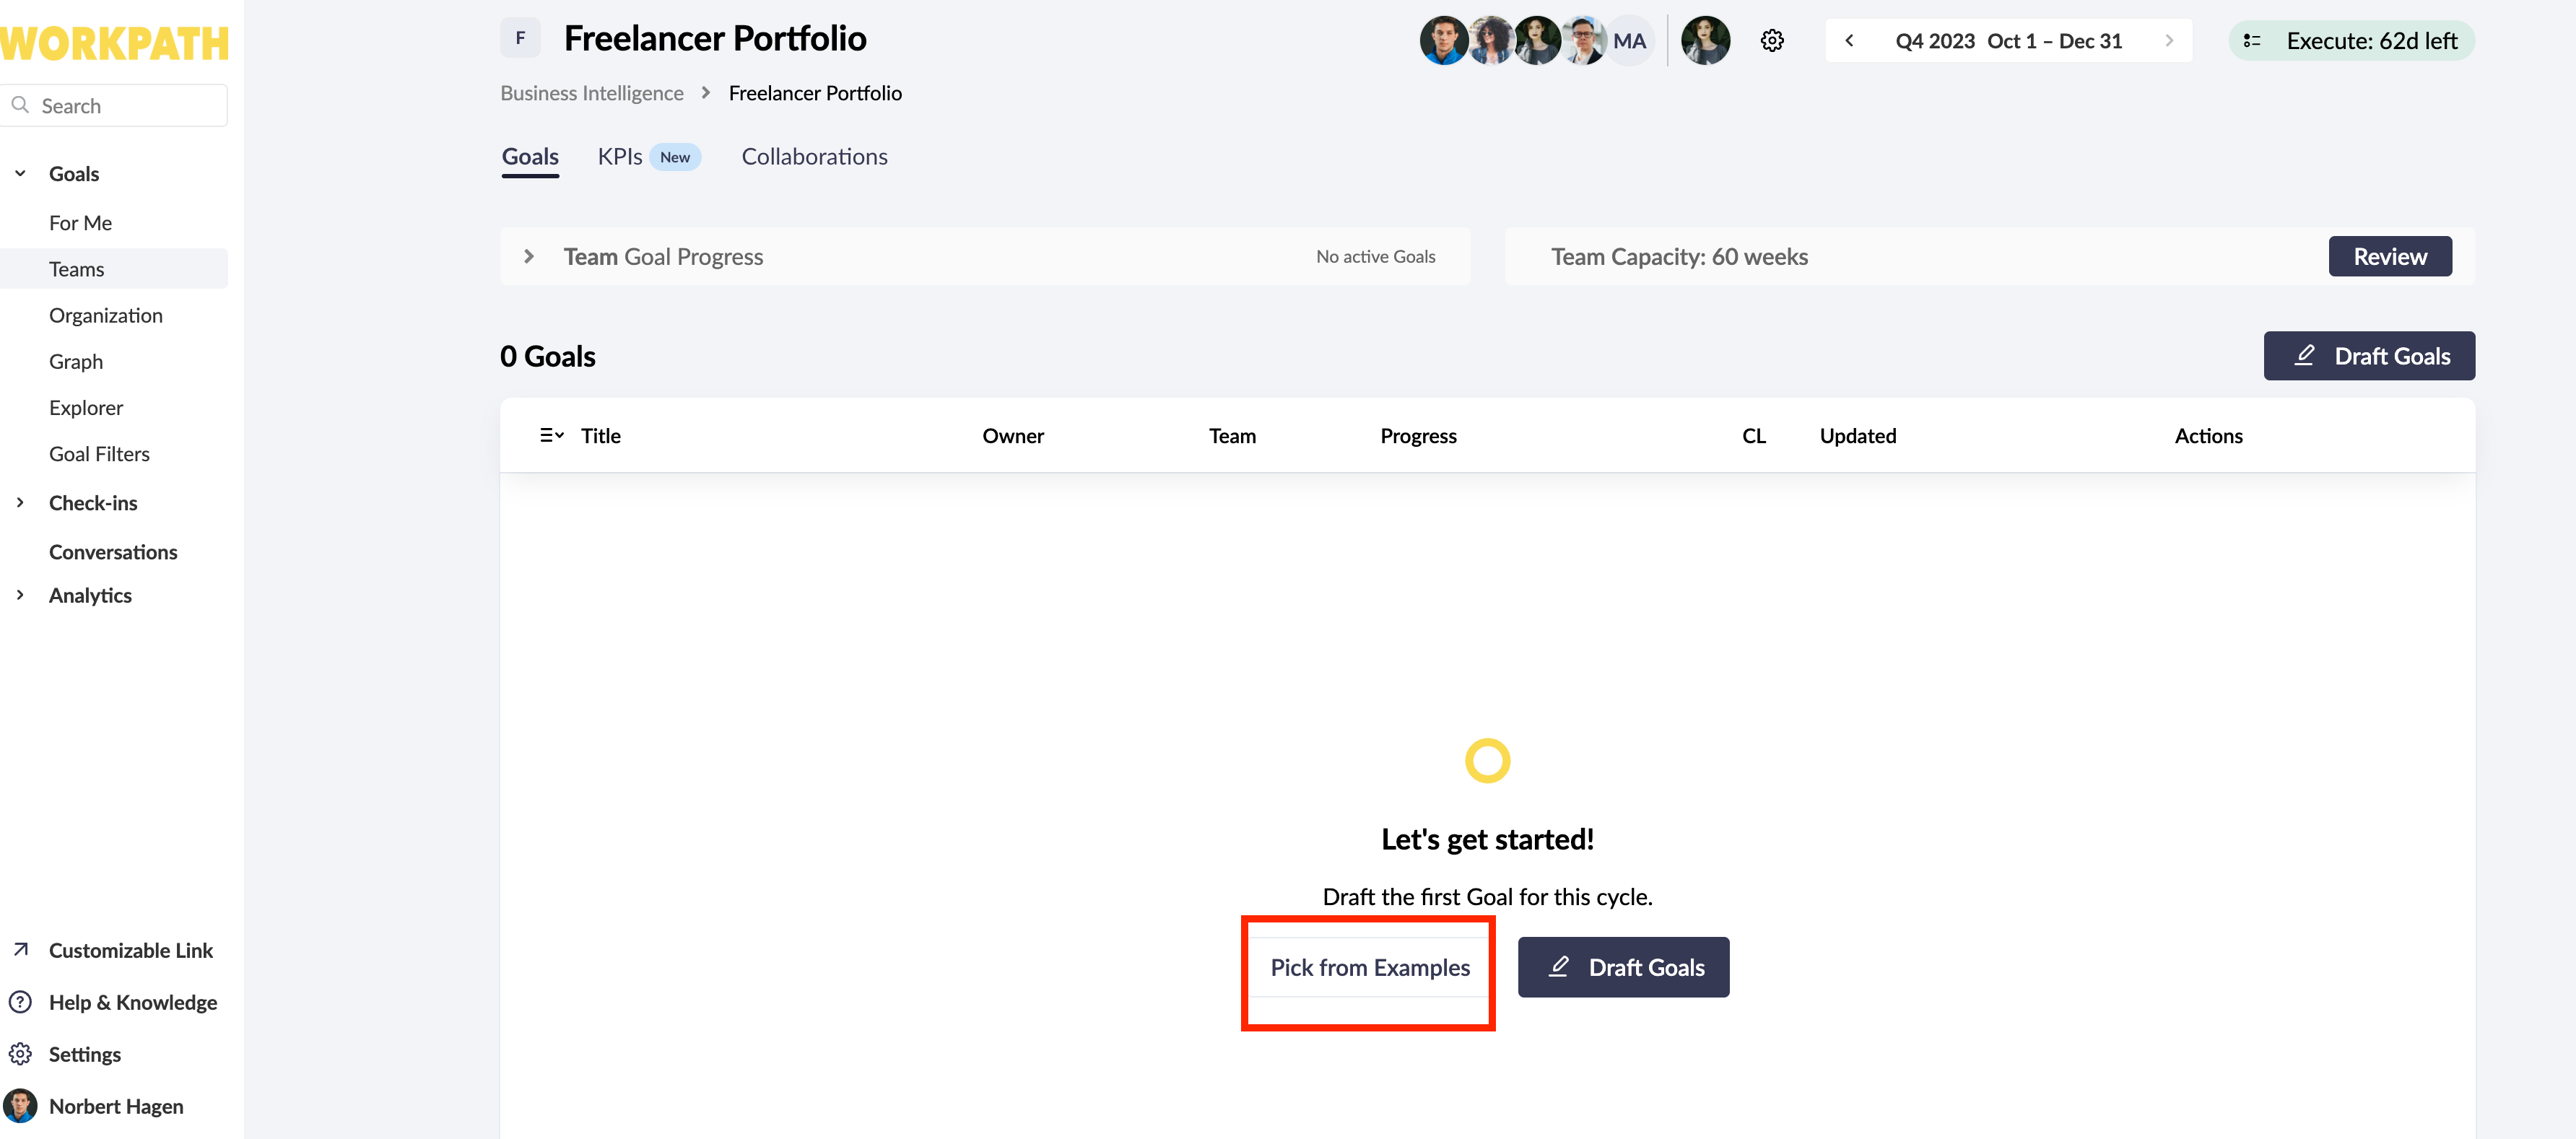Screen dimensions: 2576x1139
Task: Switch to the KPIs tab
Action: pyautogui.click(x=620, y=156)
